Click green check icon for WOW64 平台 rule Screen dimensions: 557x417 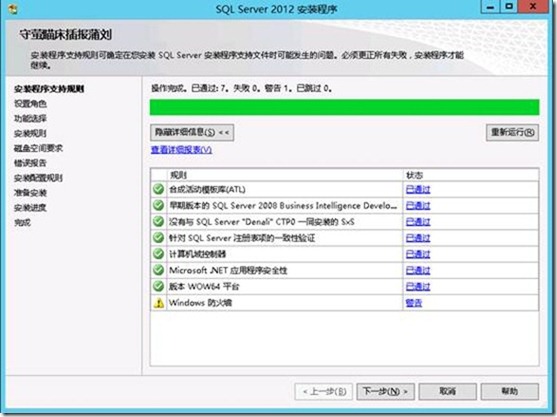pos(158,286)
